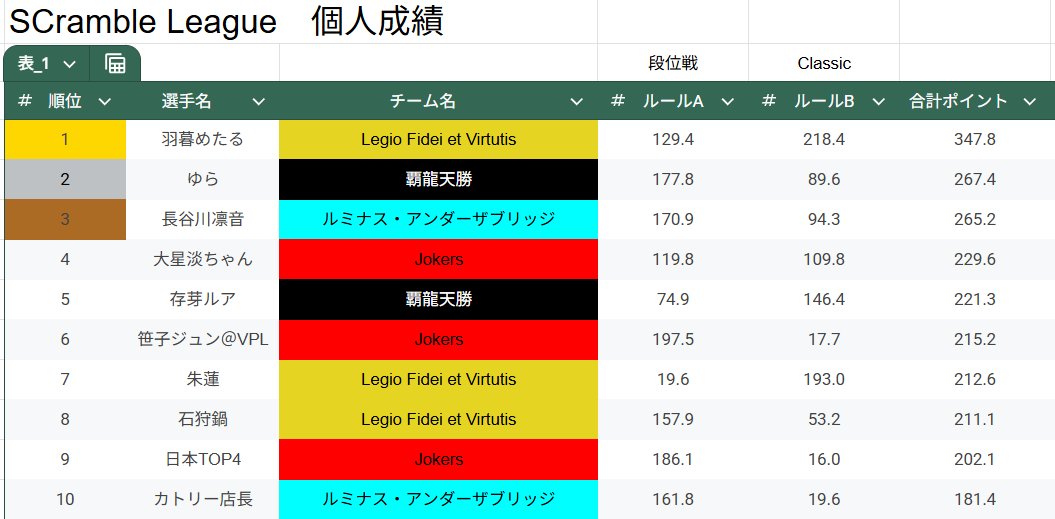Select ルミナス・アンダーザブリッジ cell in カトリー店長 row
Viewport: 1055px width, 519px height.
click(439, 499)
